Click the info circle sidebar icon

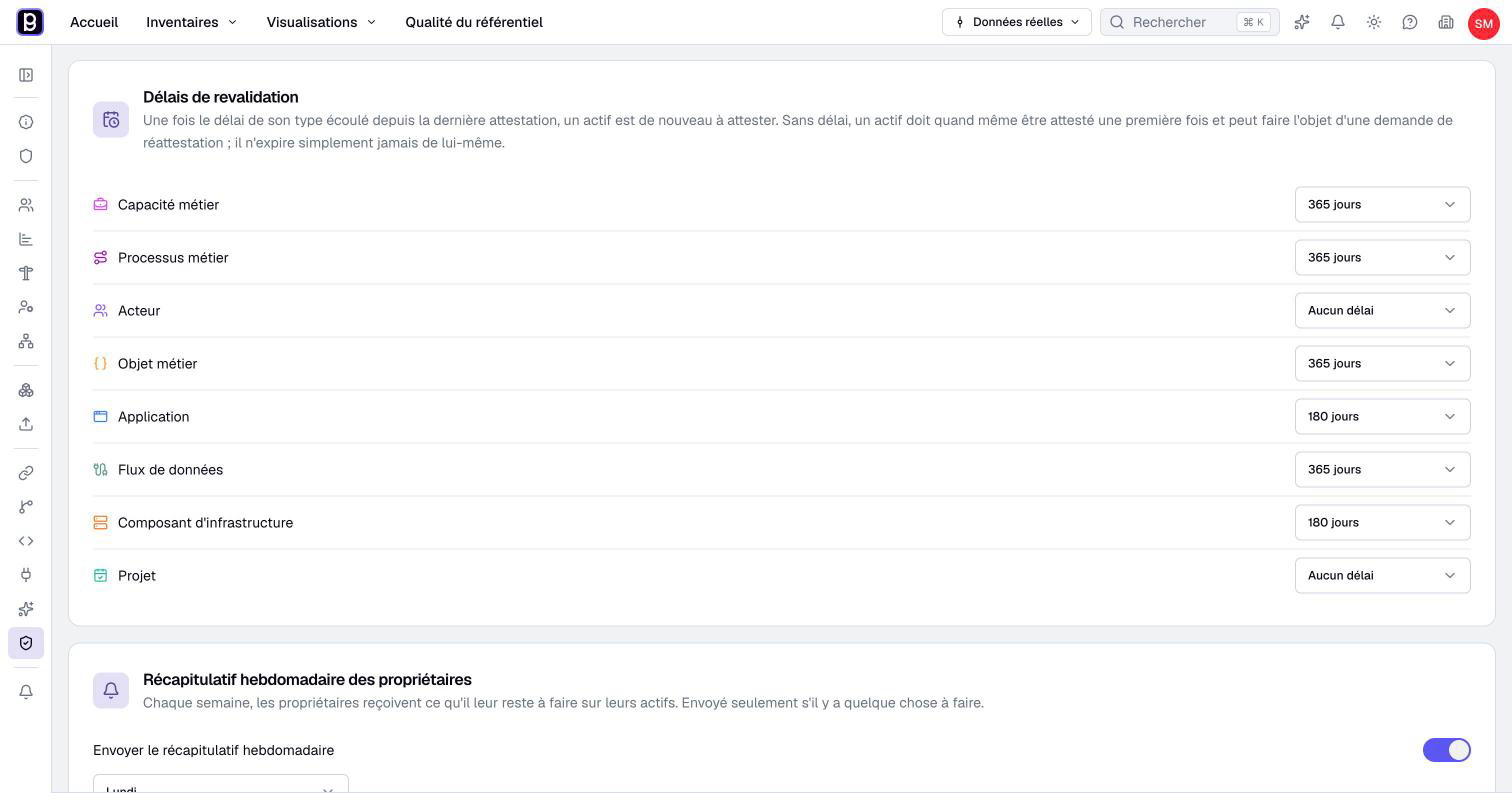26,122
